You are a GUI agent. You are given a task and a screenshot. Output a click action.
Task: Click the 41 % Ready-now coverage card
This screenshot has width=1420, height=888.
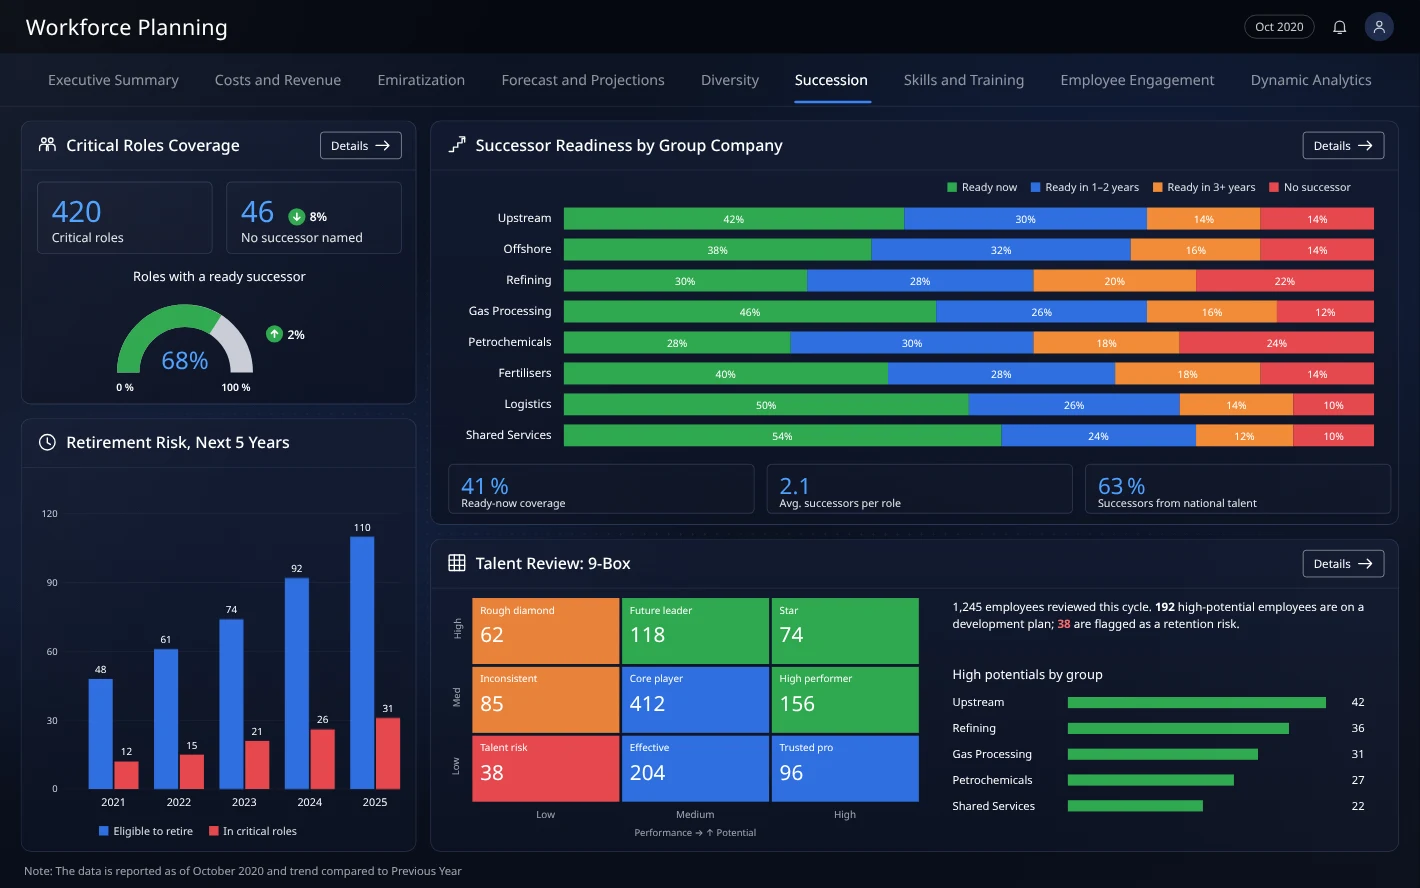tap(601, 489)
